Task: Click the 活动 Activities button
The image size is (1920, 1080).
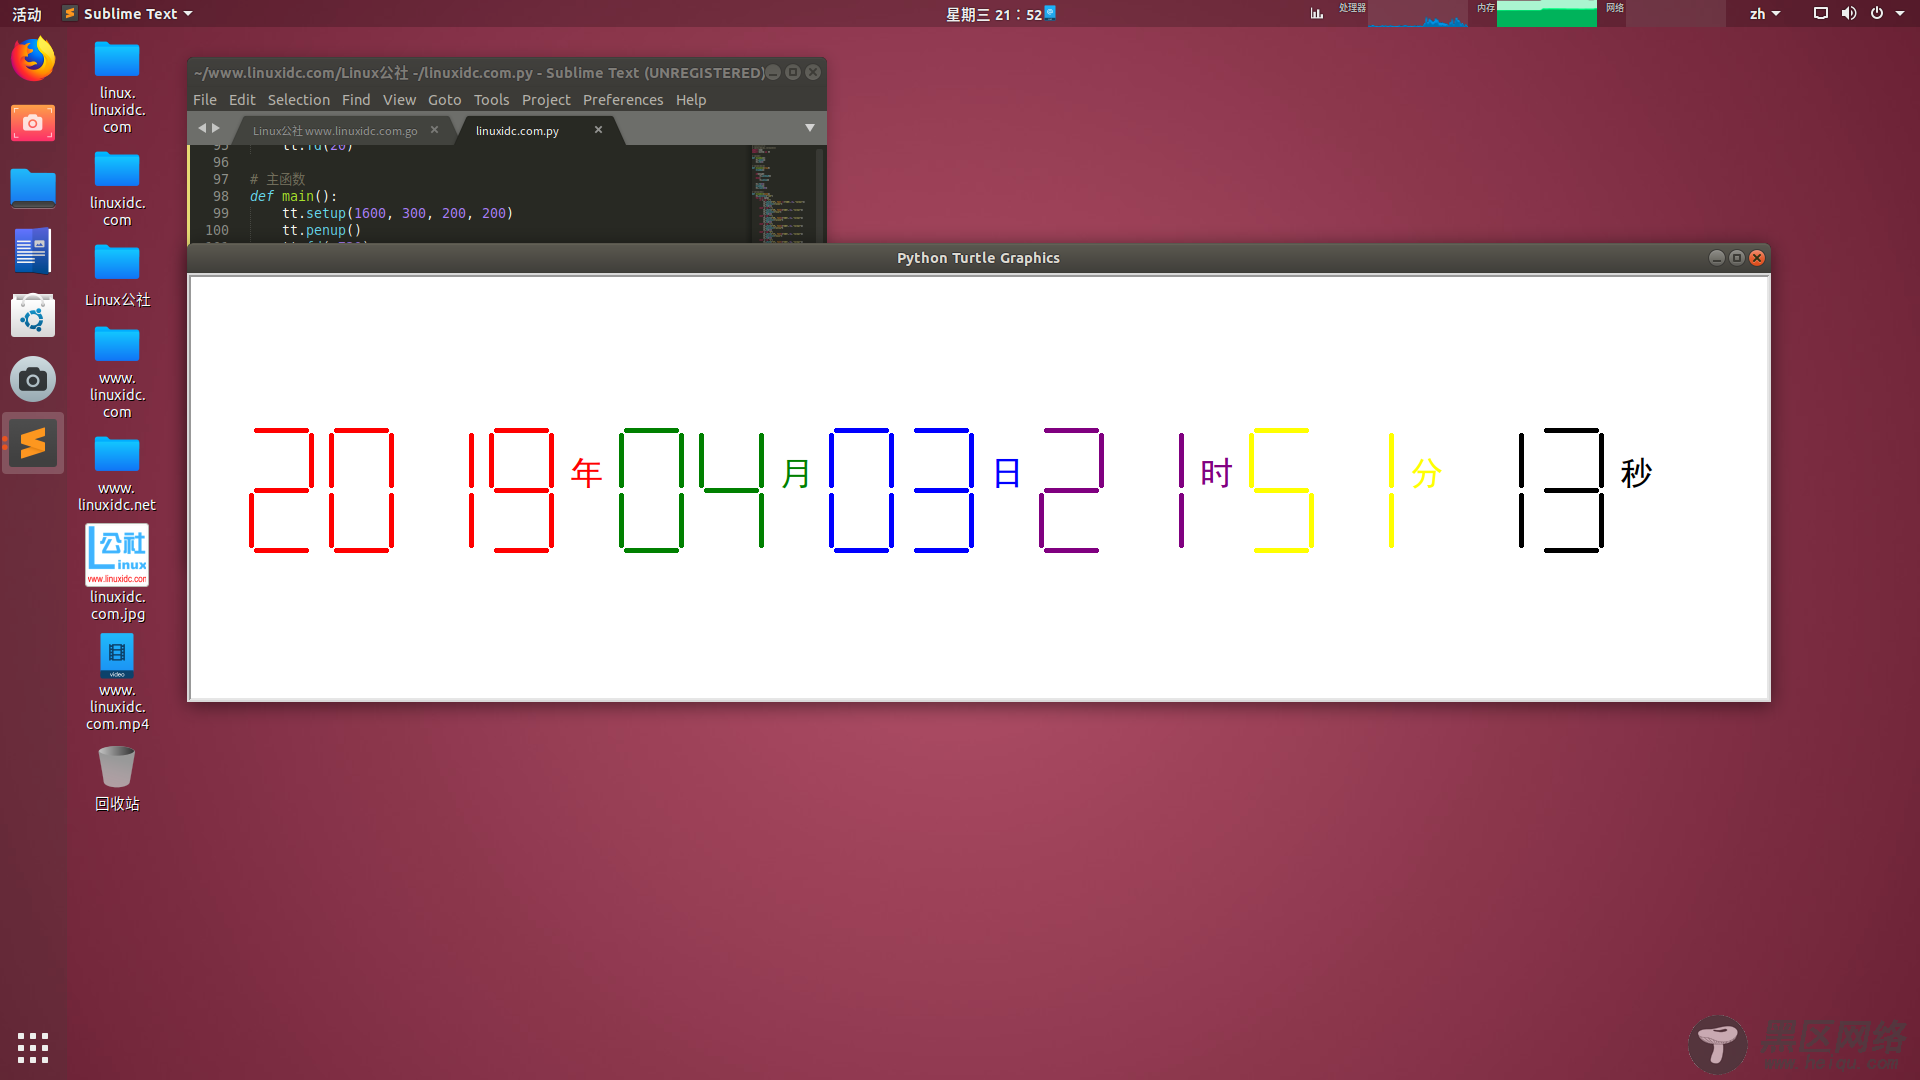Action: 27,14
